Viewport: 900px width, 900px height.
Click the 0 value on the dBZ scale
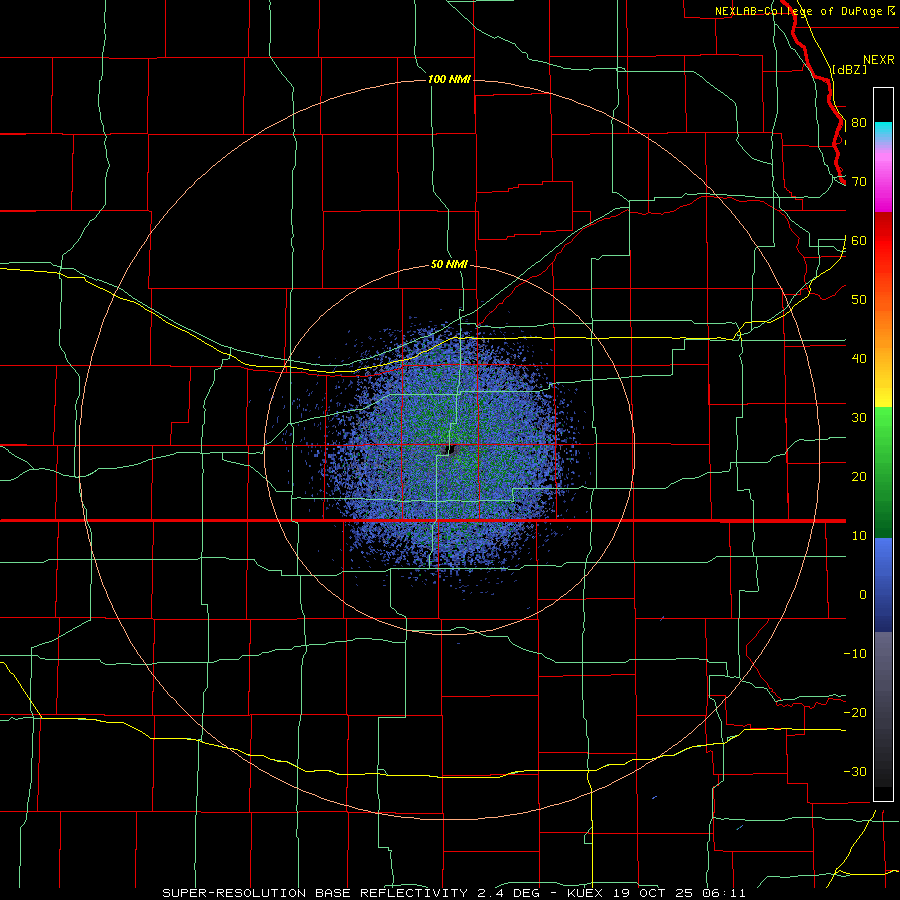click(863, 595)
